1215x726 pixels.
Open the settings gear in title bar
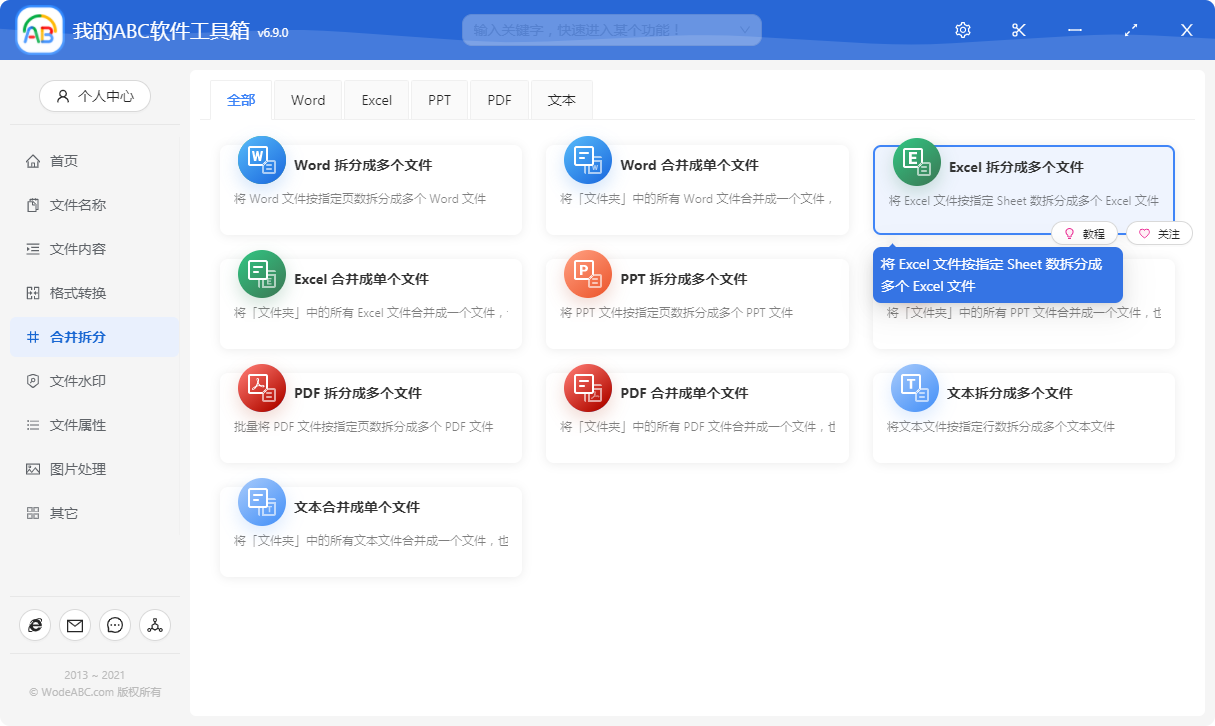point(963,30)
